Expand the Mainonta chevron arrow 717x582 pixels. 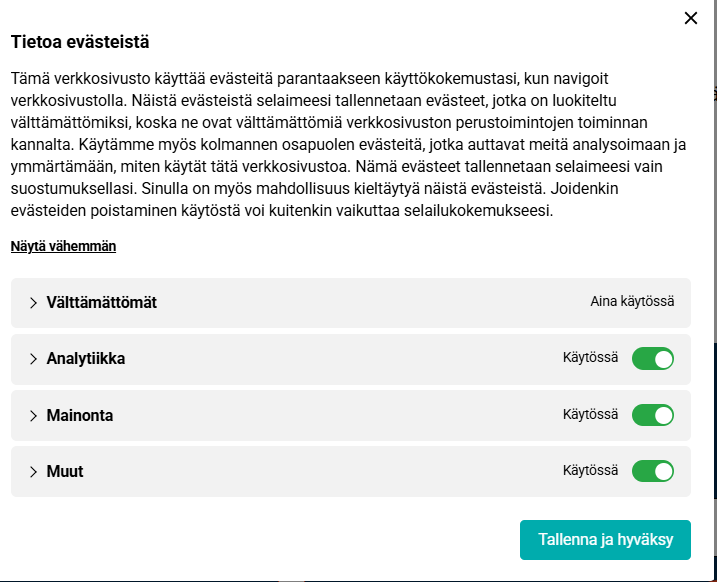pyautogui.click(x=33, y=415)
